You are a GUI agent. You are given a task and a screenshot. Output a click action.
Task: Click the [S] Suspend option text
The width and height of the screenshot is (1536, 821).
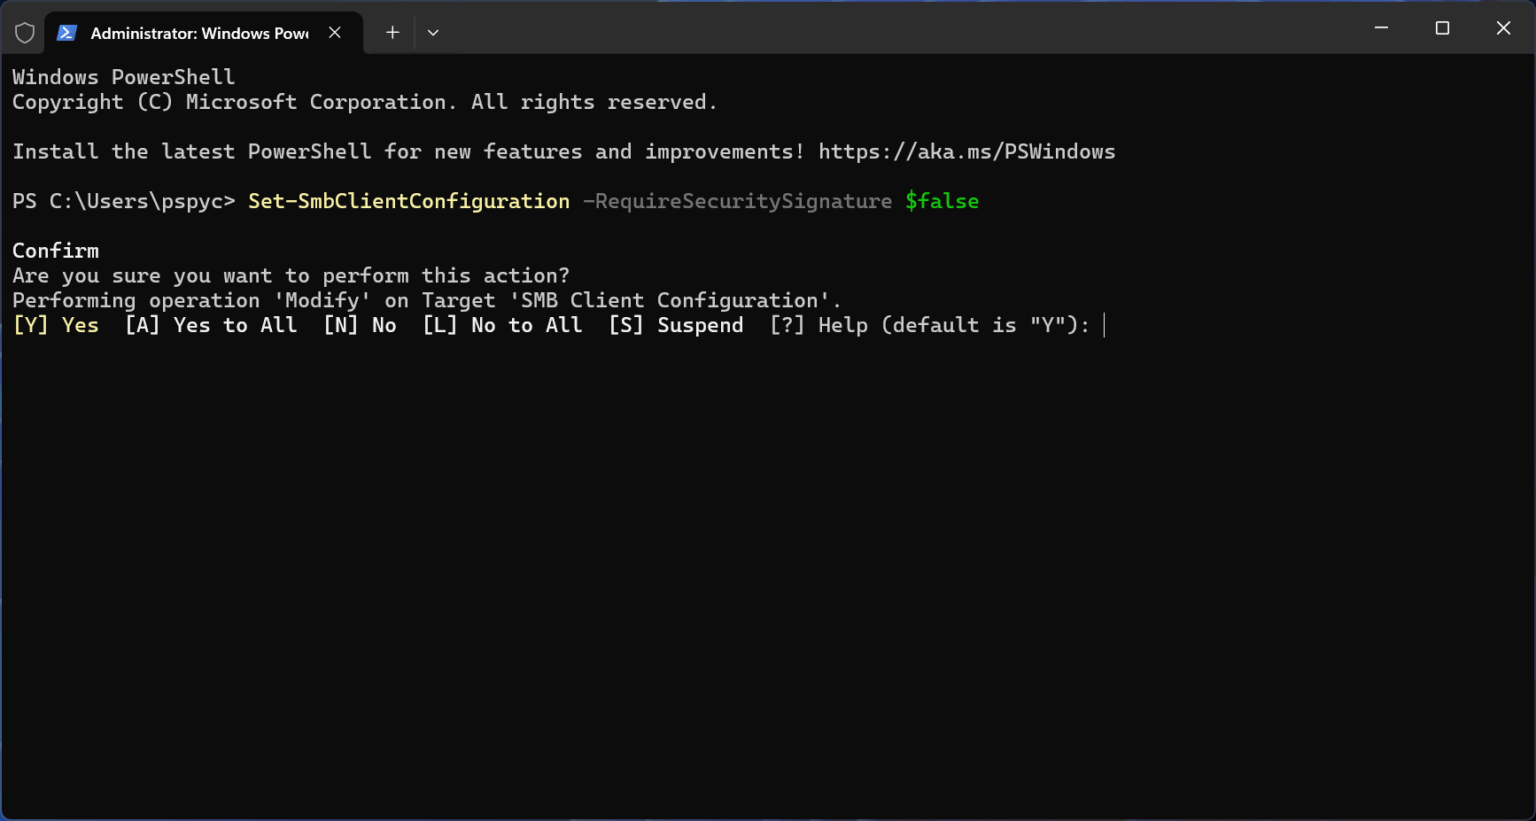[675, 324]
